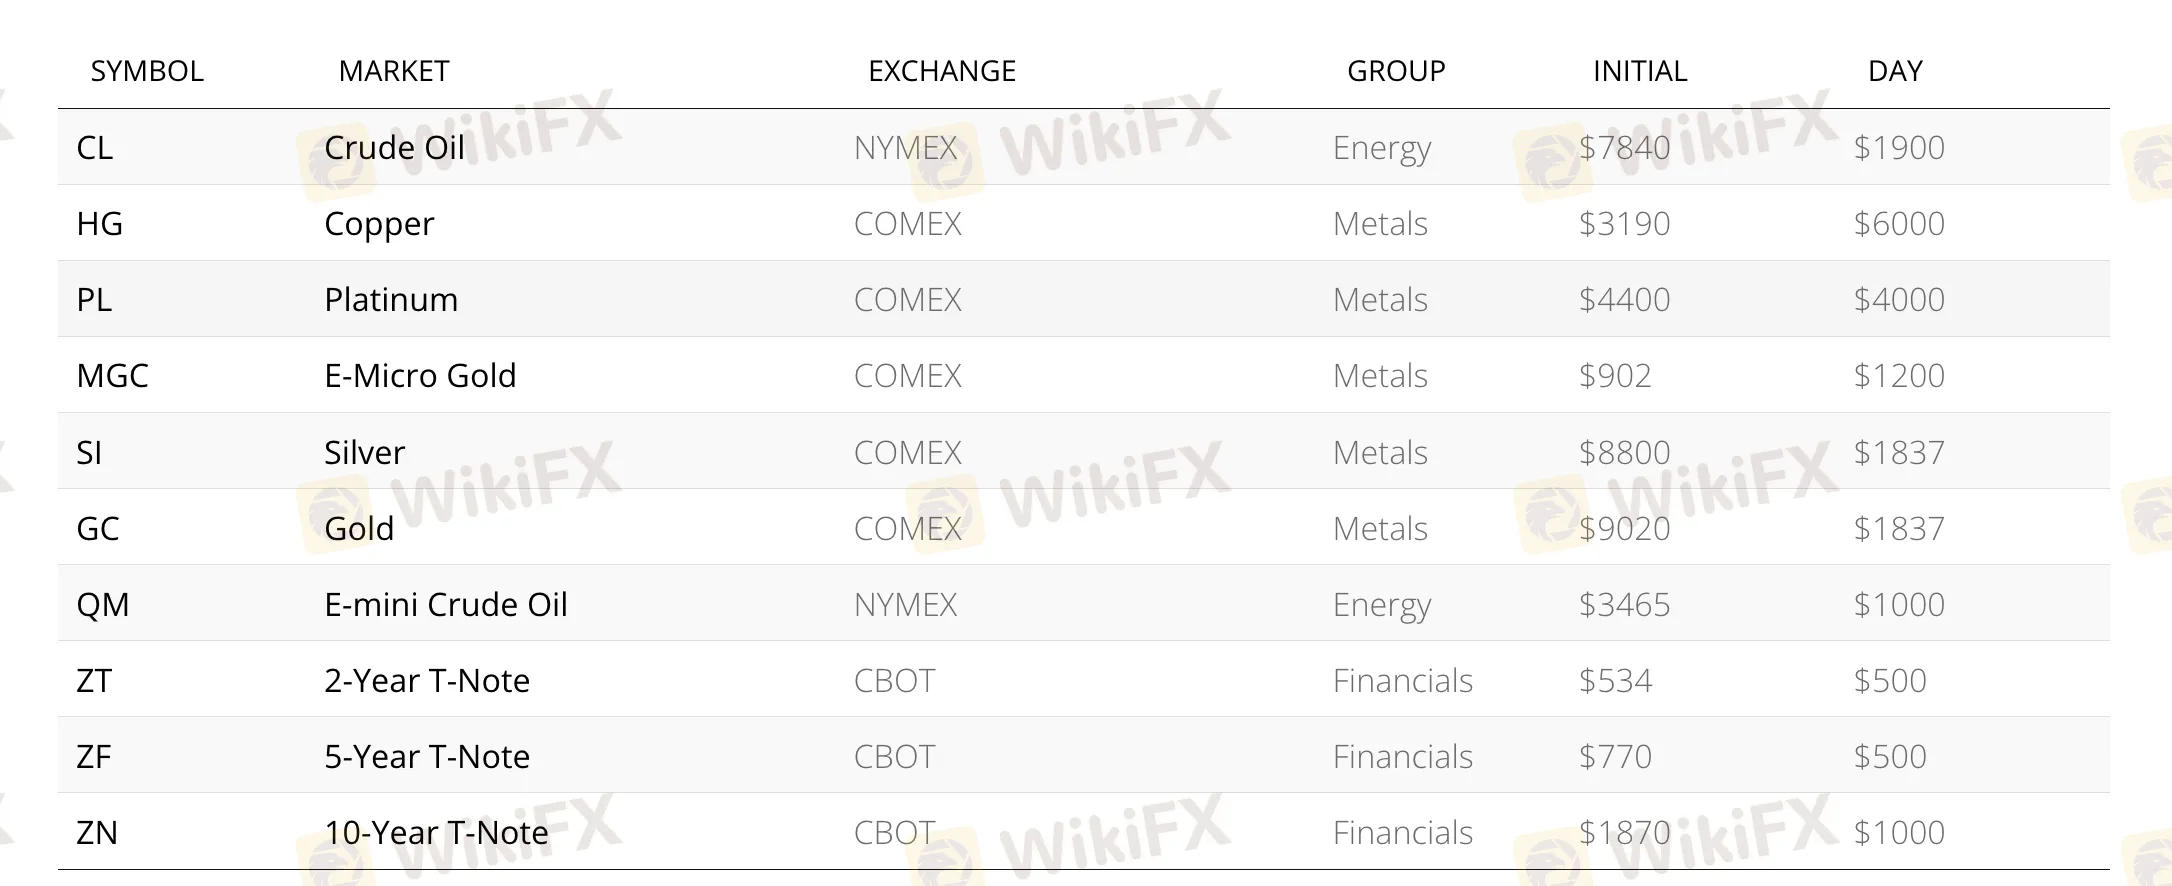
Task: Click the $7840 initial margin value
Action: click(1624, 148)
